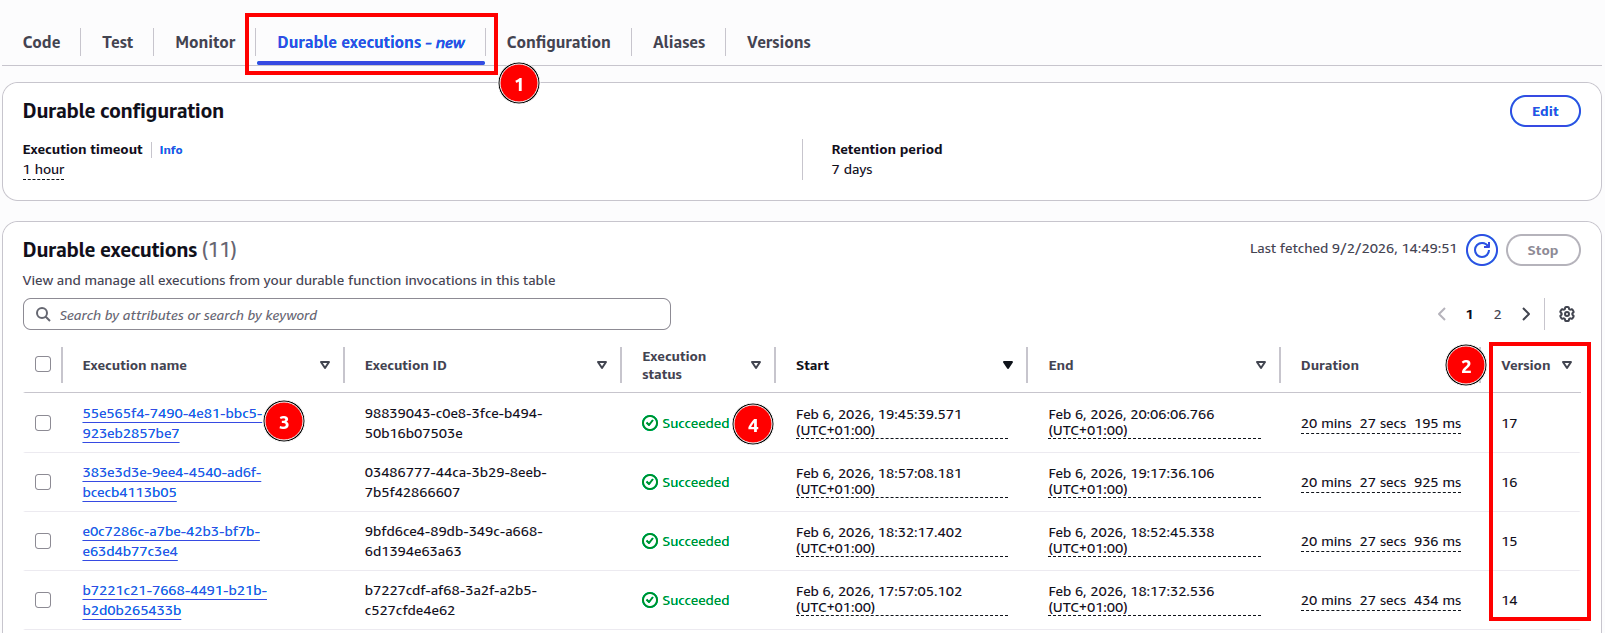
Task: Select page 1 in pagination
Action: point(1469,314)
